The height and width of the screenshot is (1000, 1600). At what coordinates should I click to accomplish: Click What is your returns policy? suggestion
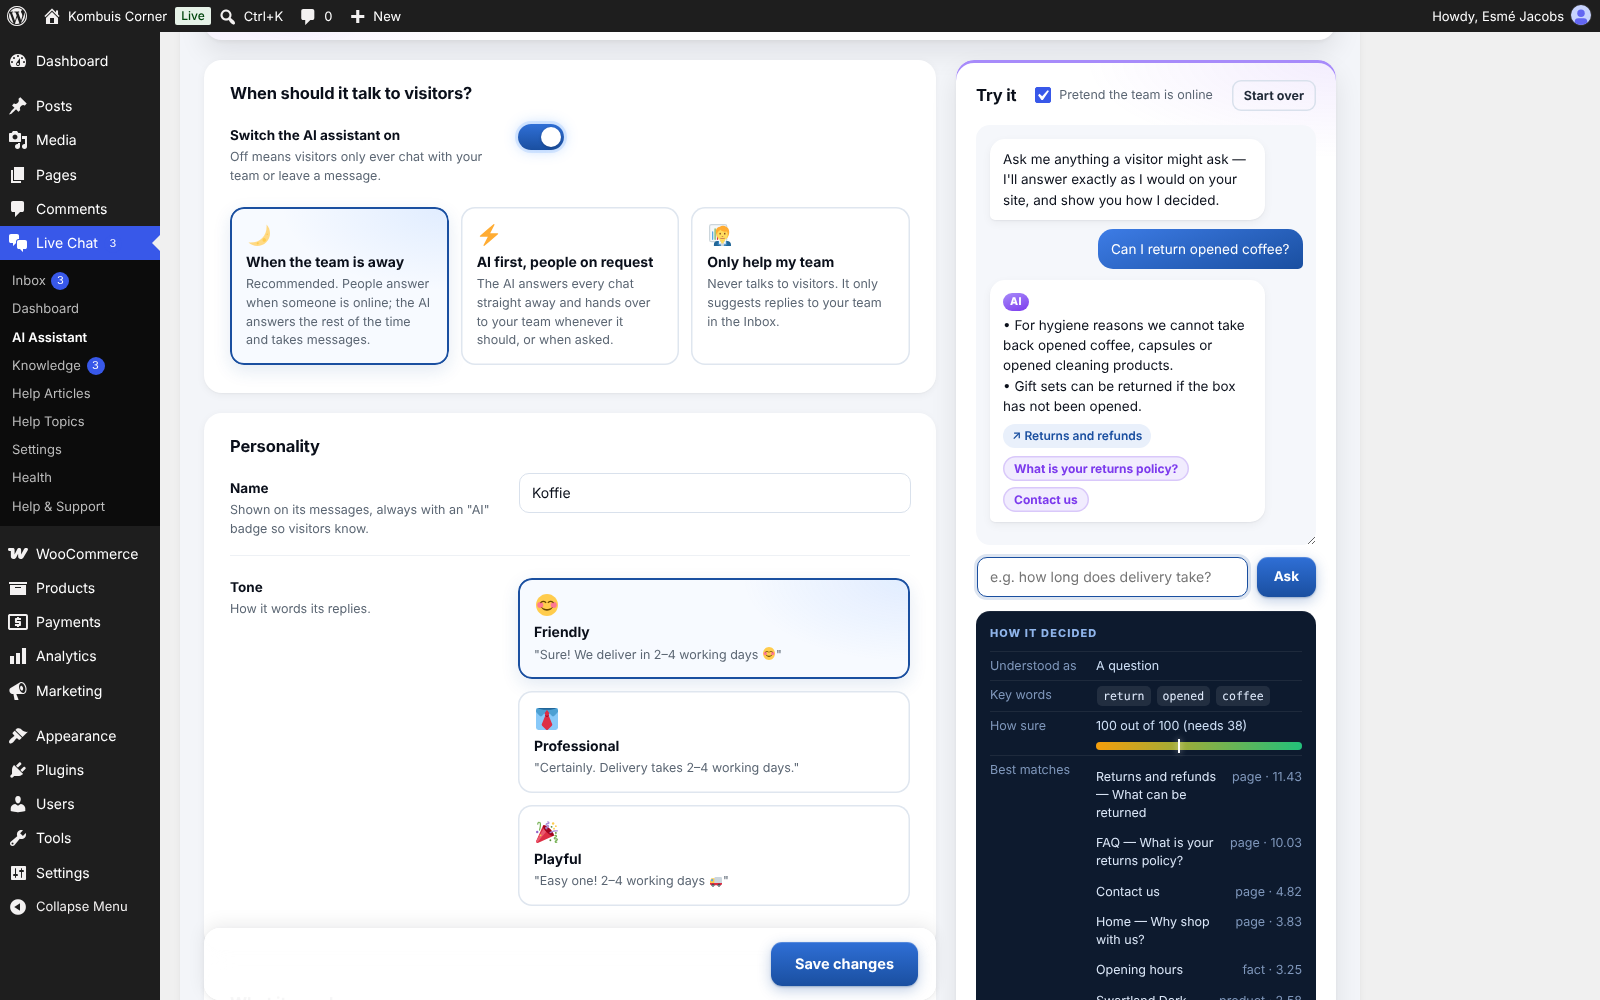coord(1096,469)
